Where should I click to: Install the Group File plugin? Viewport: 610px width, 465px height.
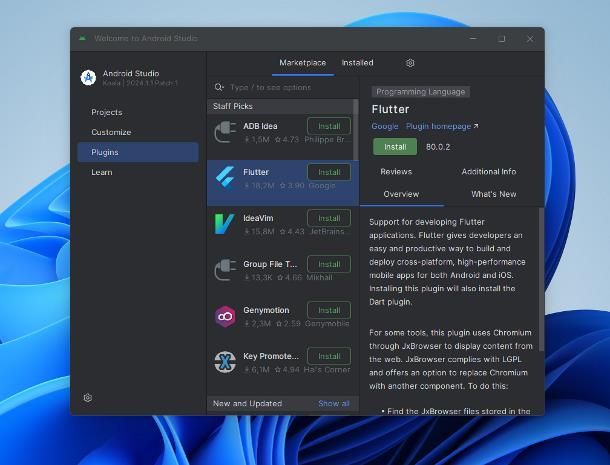pos(329,264)
